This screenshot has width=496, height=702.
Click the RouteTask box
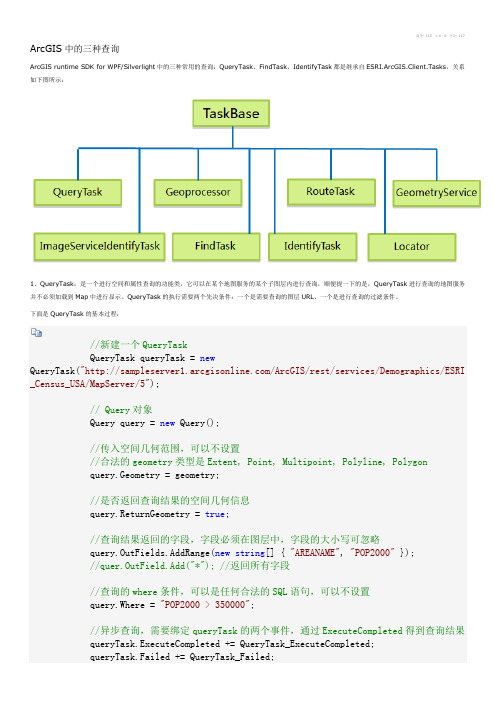(331, 192)
